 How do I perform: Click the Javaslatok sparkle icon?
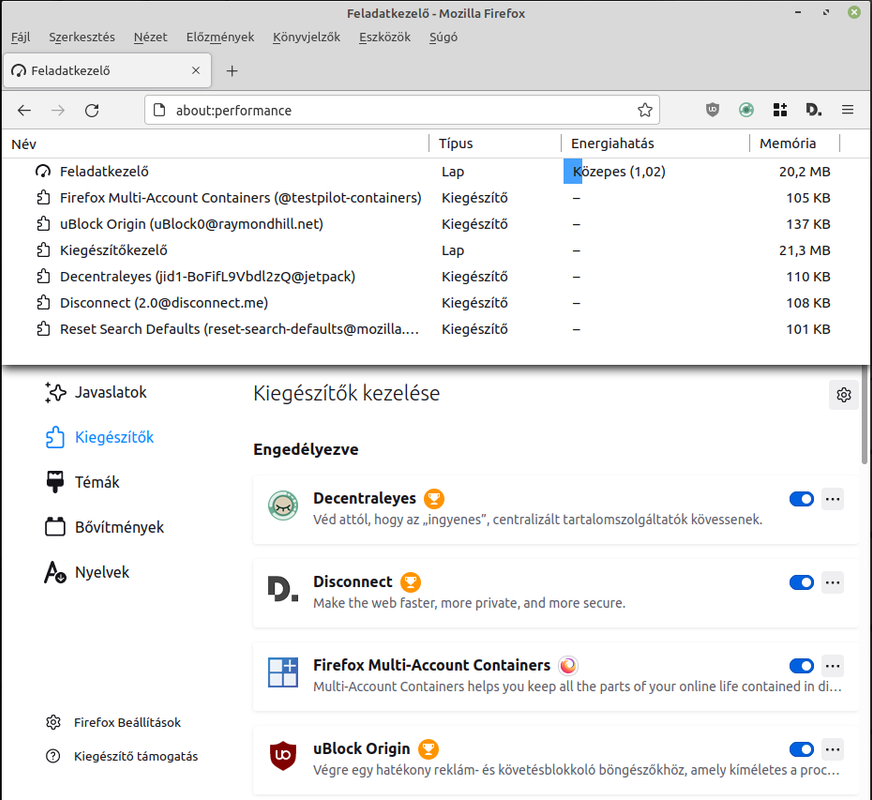(x=55, y=392)
